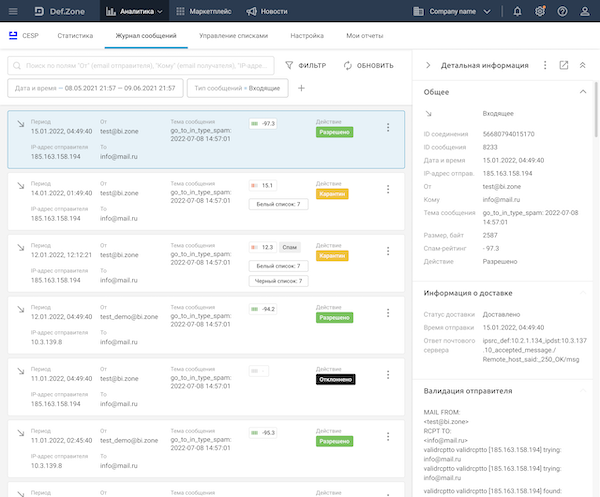Click the detail panel scrollbar
Image resolution: width=600 pixels, height=497 pixels.
click(596, 109)
